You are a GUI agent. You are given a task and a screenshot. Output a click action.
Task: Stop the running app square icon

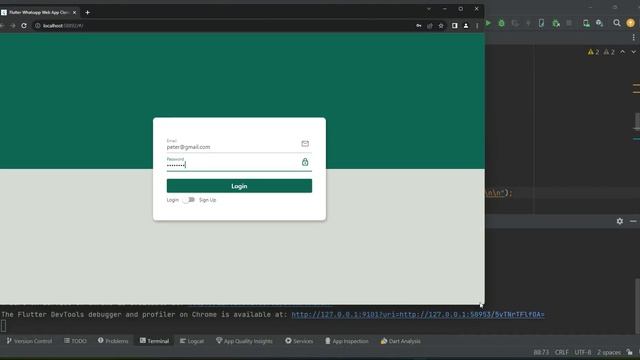tap(569, 23)
